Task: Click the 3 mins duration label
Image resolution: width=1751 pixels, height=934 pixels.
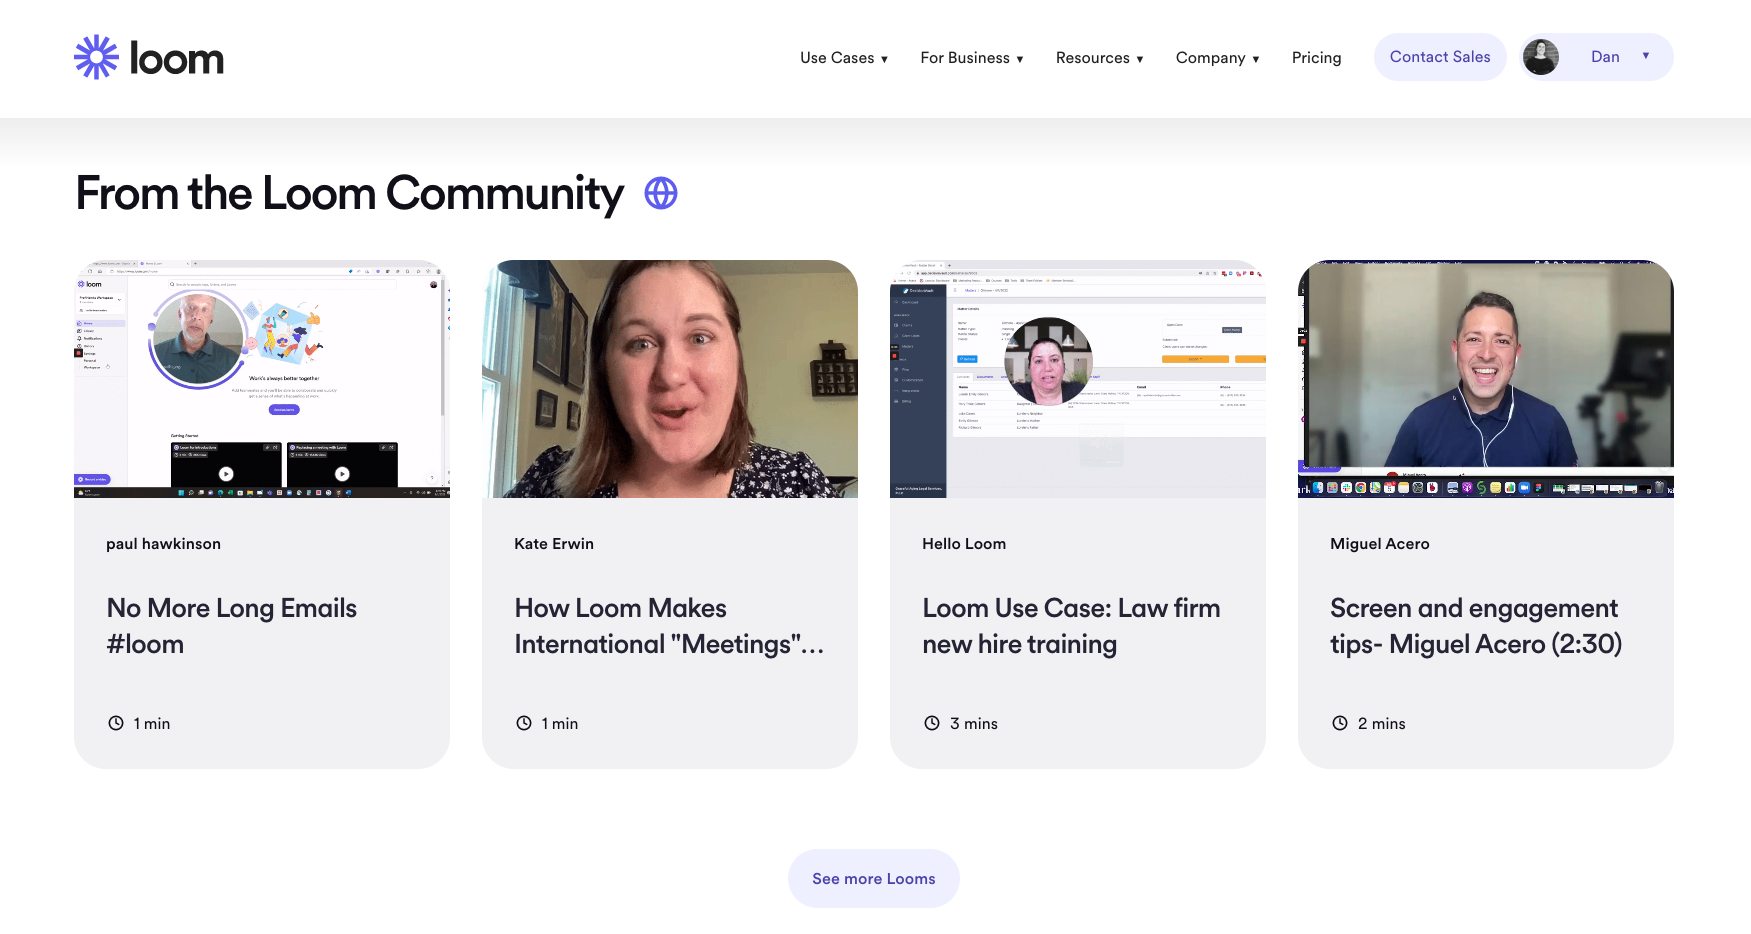Action: coord(974,723)
